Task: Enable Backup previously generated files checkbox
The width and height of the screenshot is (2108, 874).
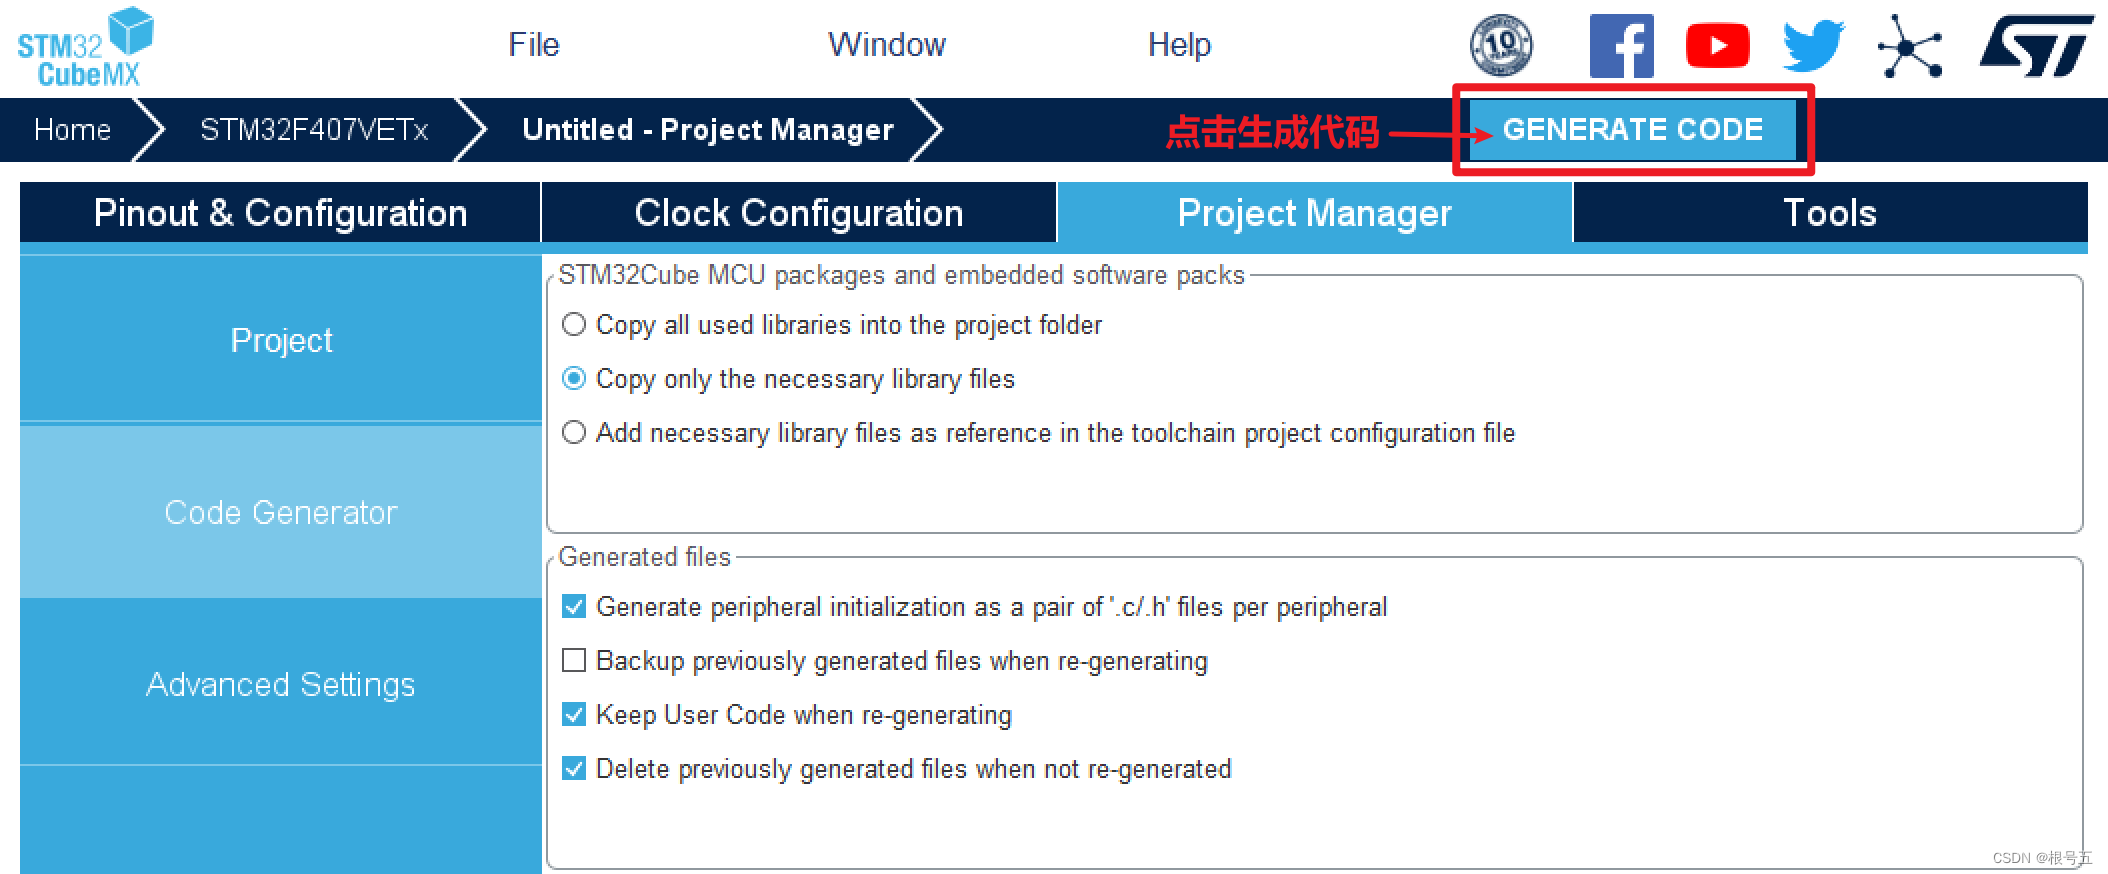Action: [x=574, y=661]
